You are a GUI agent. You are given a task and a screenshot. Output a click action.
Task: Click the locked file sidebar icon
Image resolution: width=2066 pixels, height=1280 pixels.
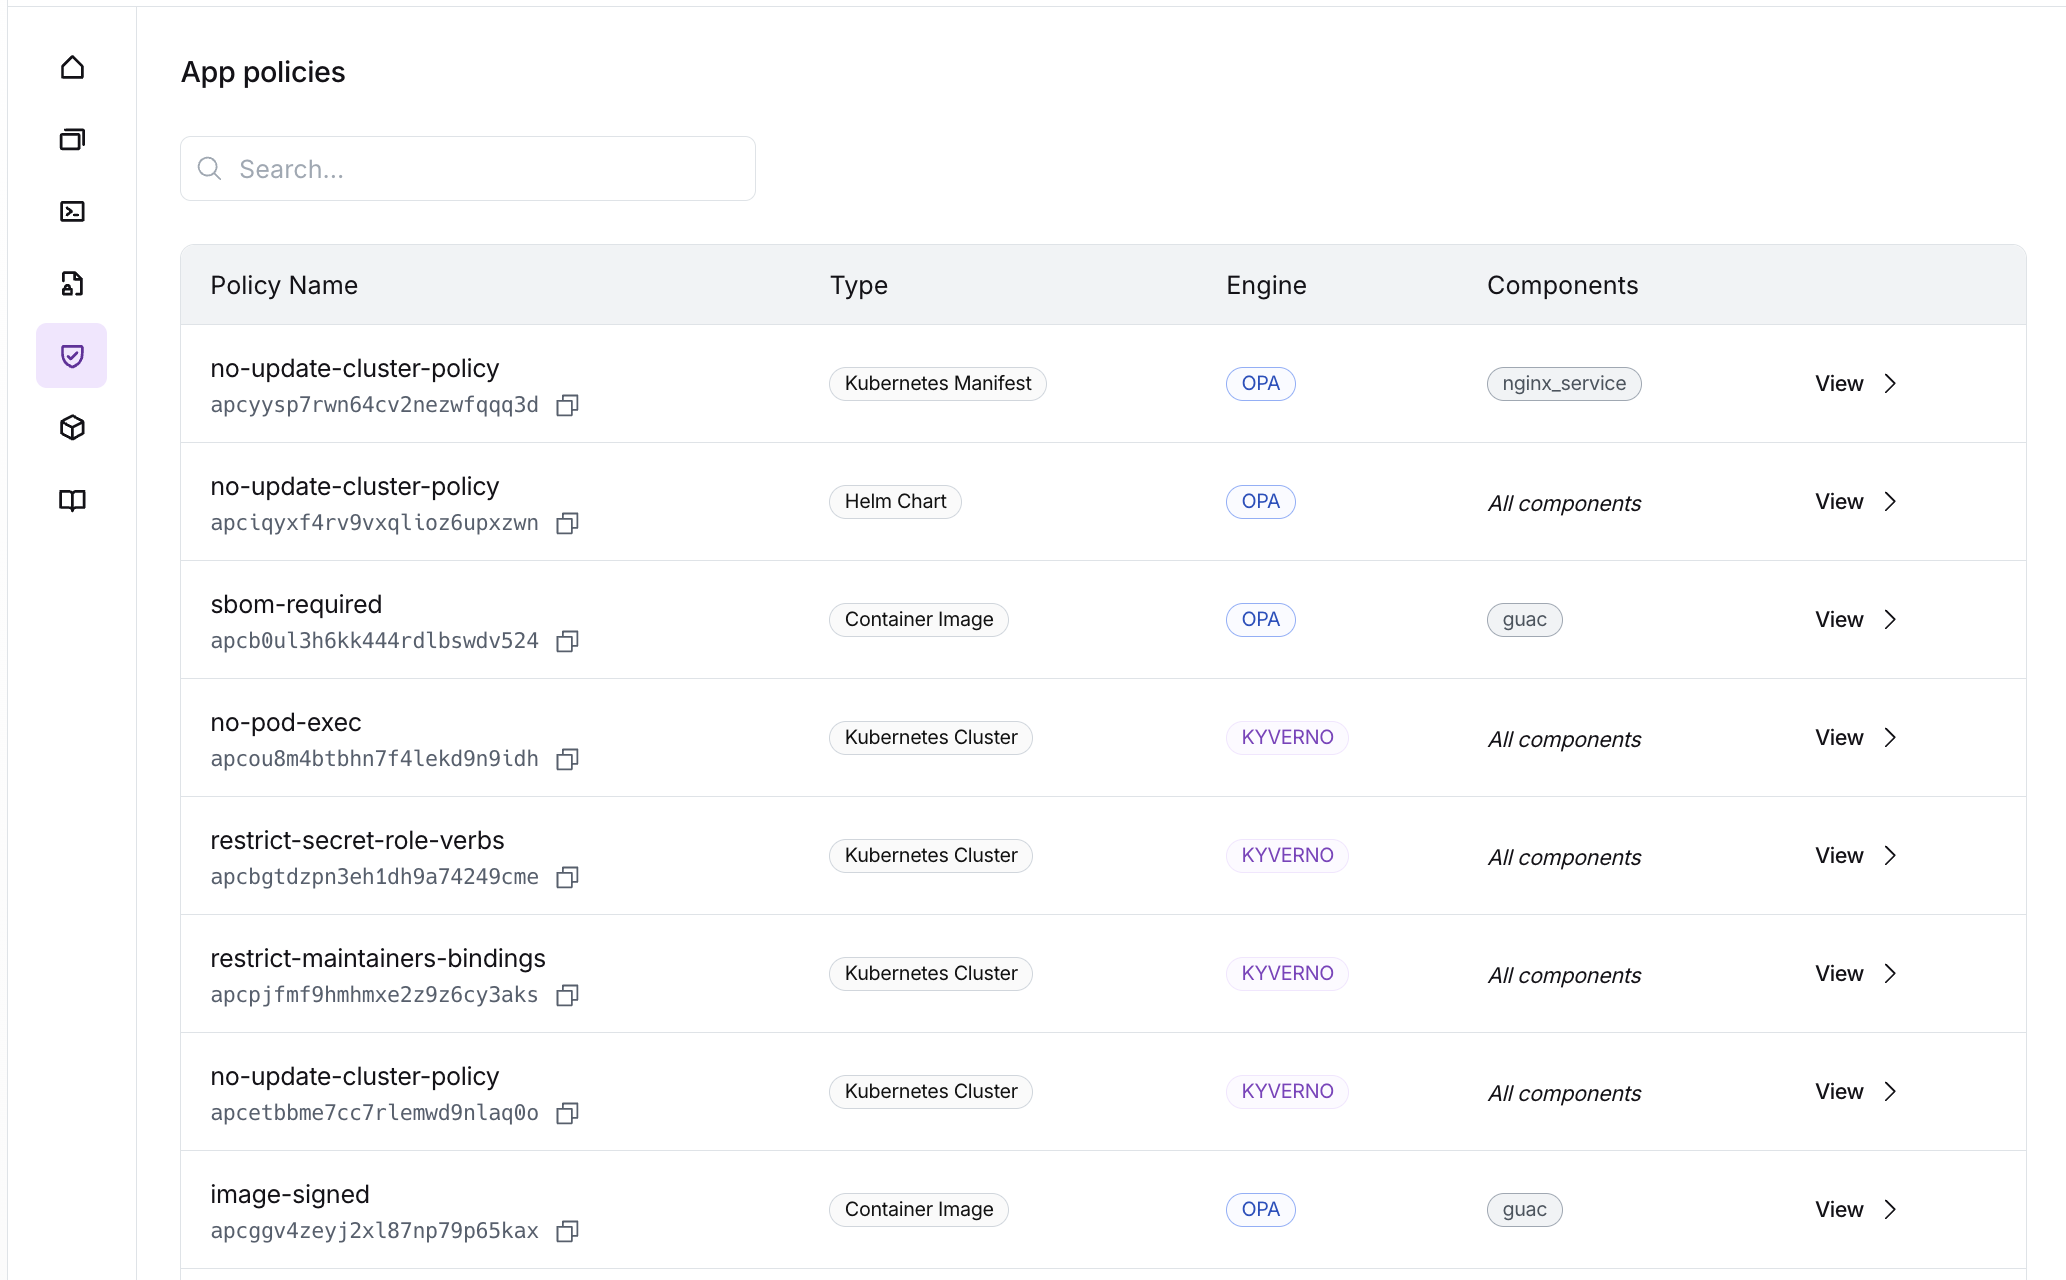(x=72, y=284)
